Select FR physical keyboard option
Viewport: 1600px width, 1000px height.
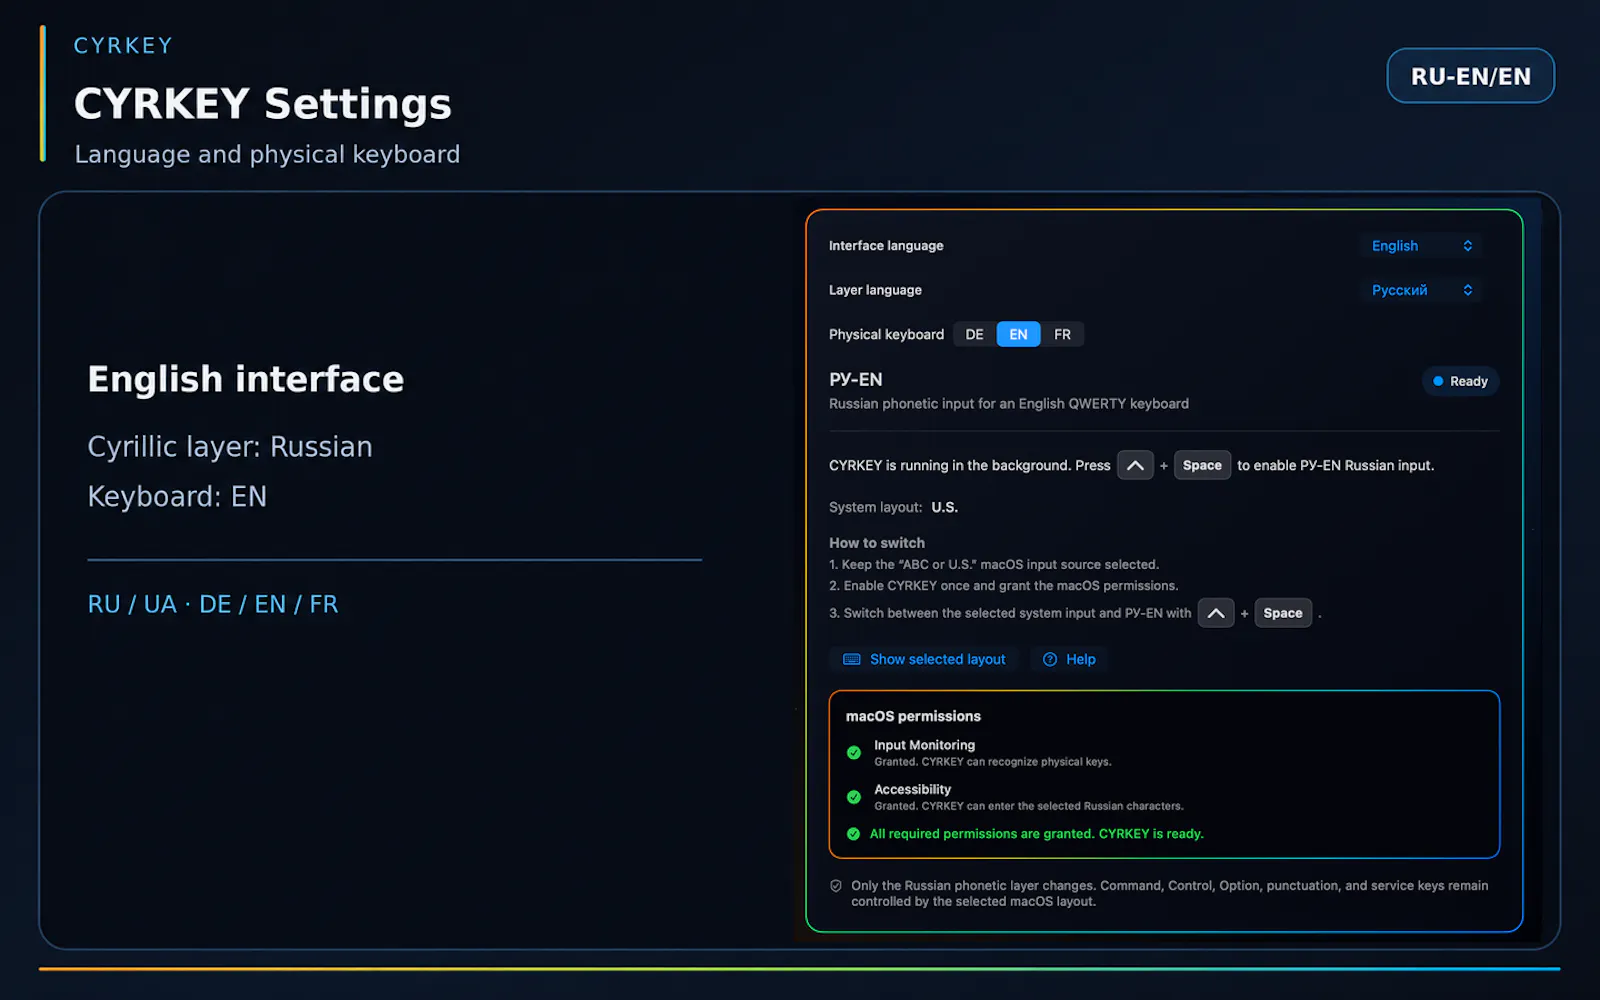(1062, 334)
